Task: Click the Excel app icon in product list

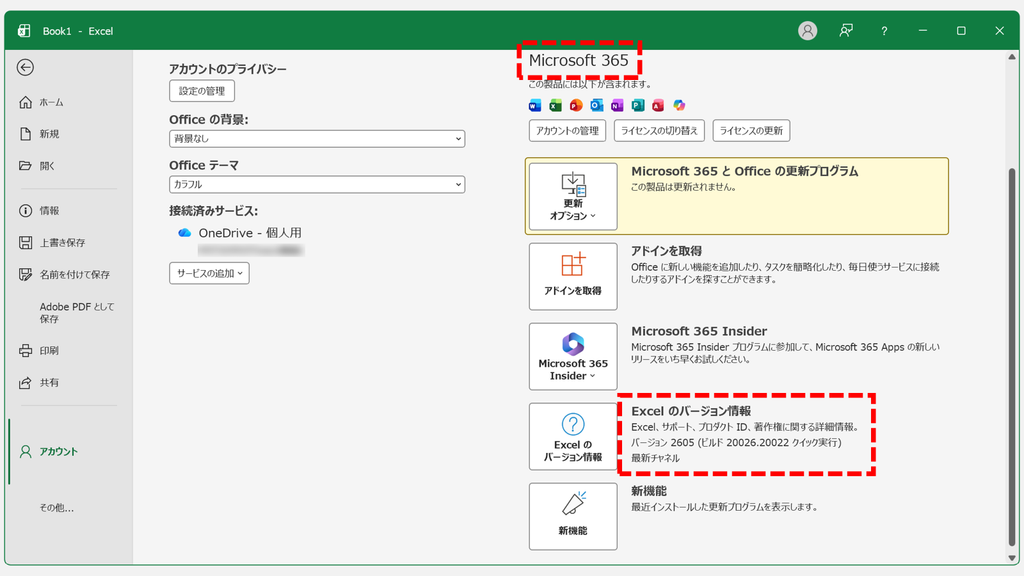Action: [556, 105]
